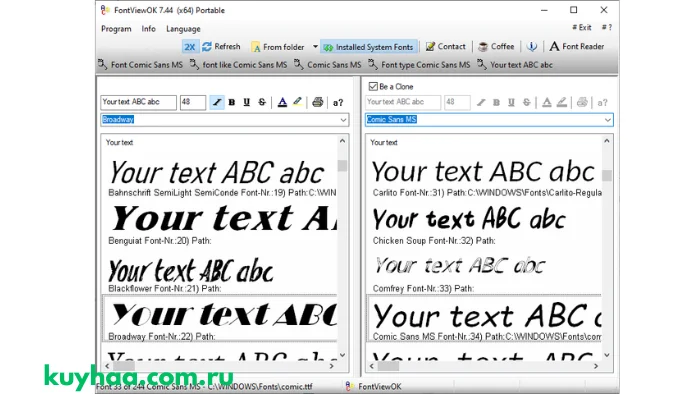Open the Font Reader button

pos(577,46)
